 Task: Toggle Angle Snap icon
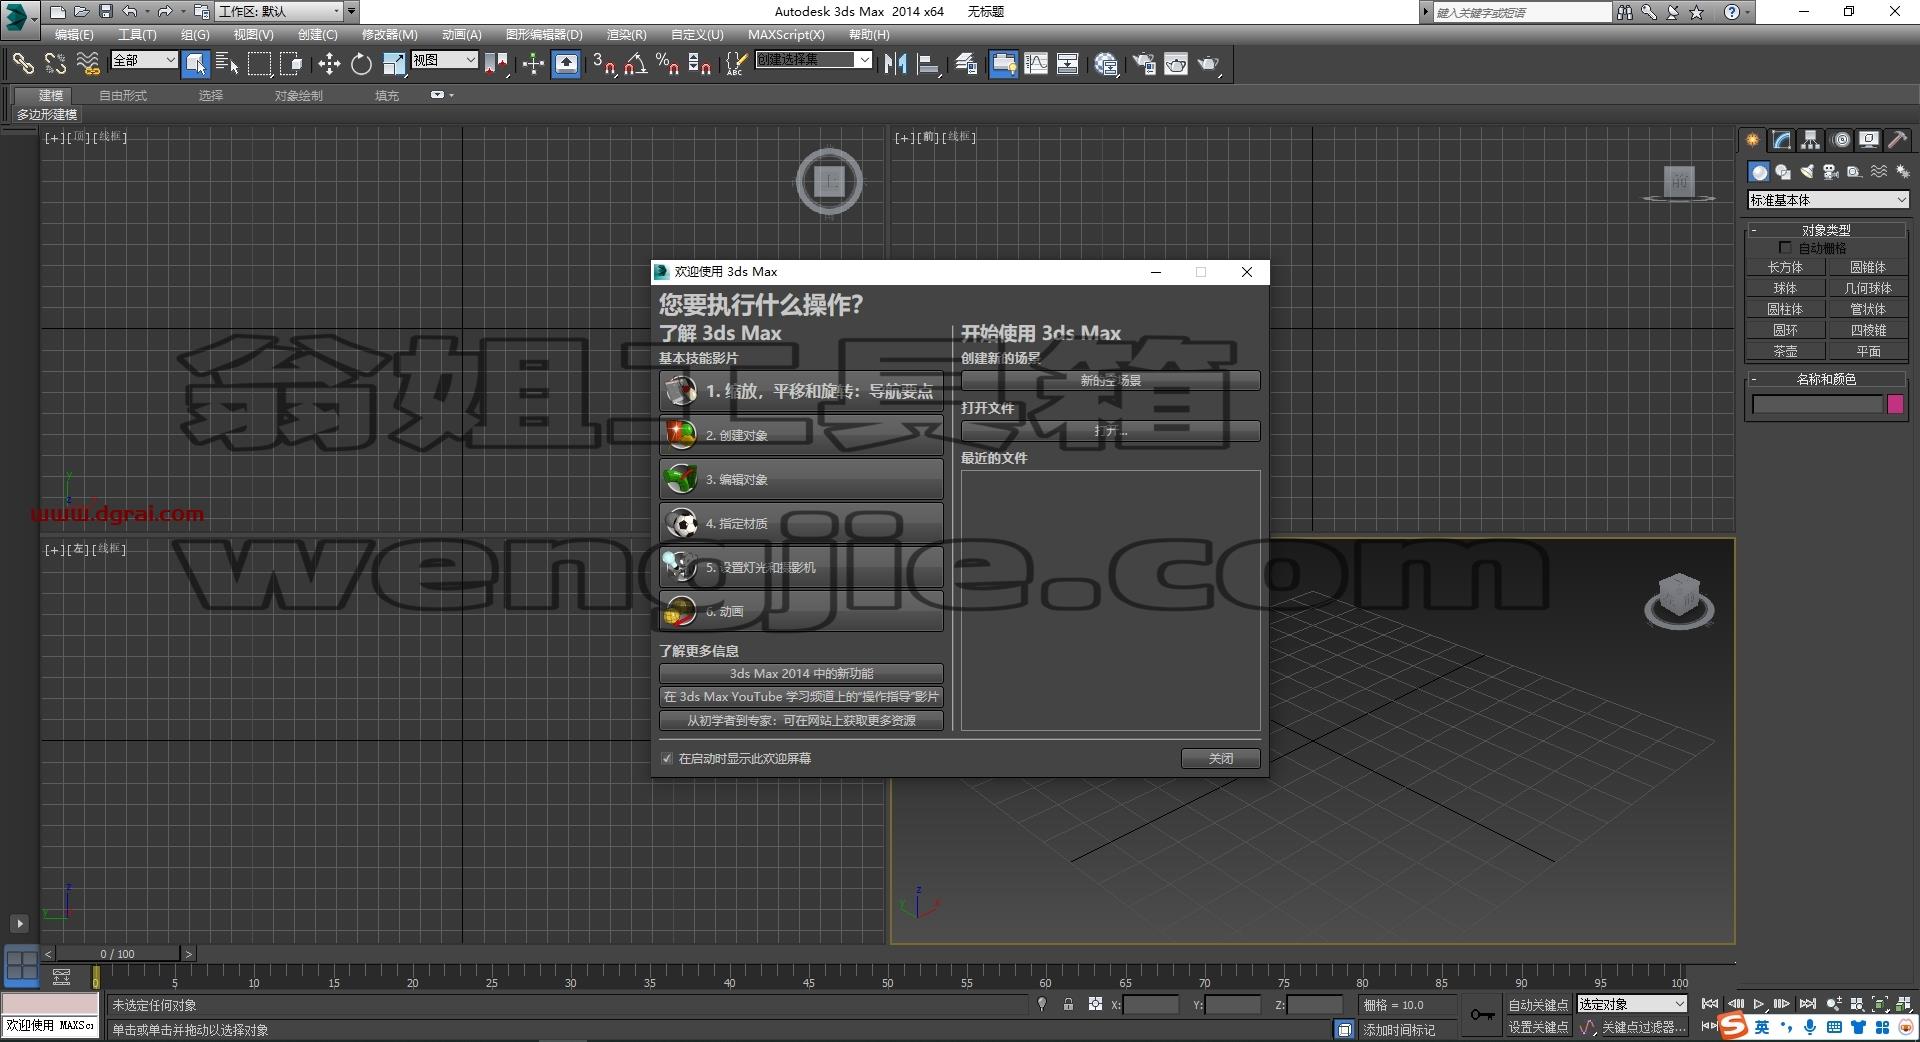point(635,64)
